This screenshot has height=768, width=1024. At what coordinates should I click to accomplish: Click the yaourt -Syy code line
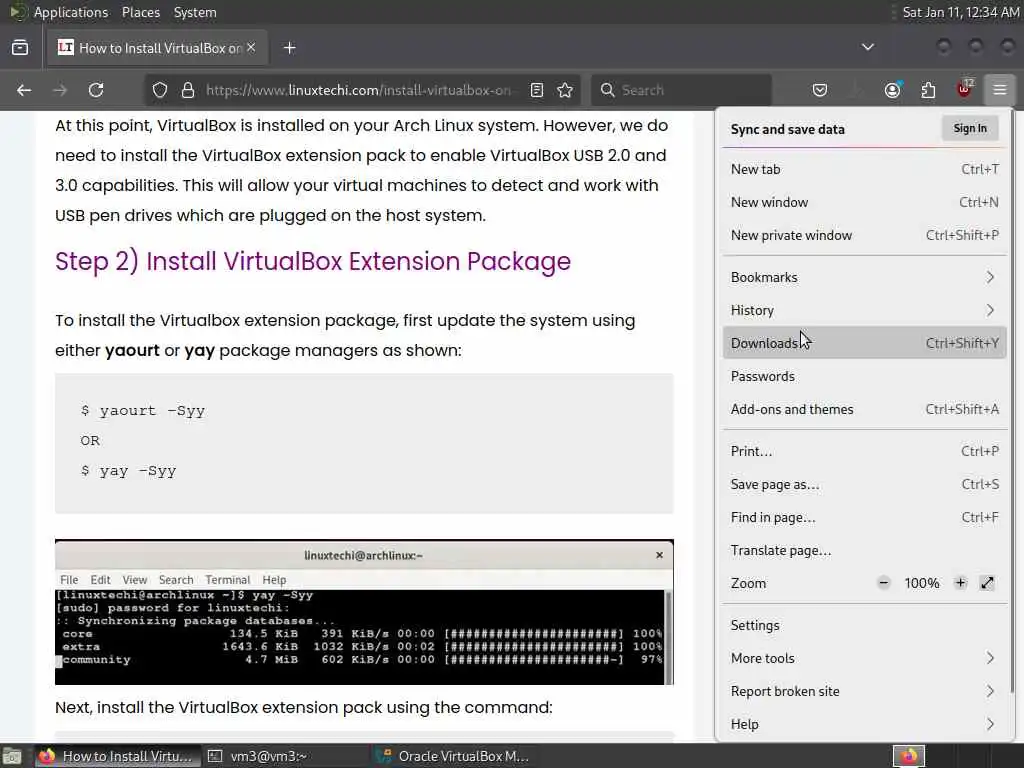[x=142, y=411]
